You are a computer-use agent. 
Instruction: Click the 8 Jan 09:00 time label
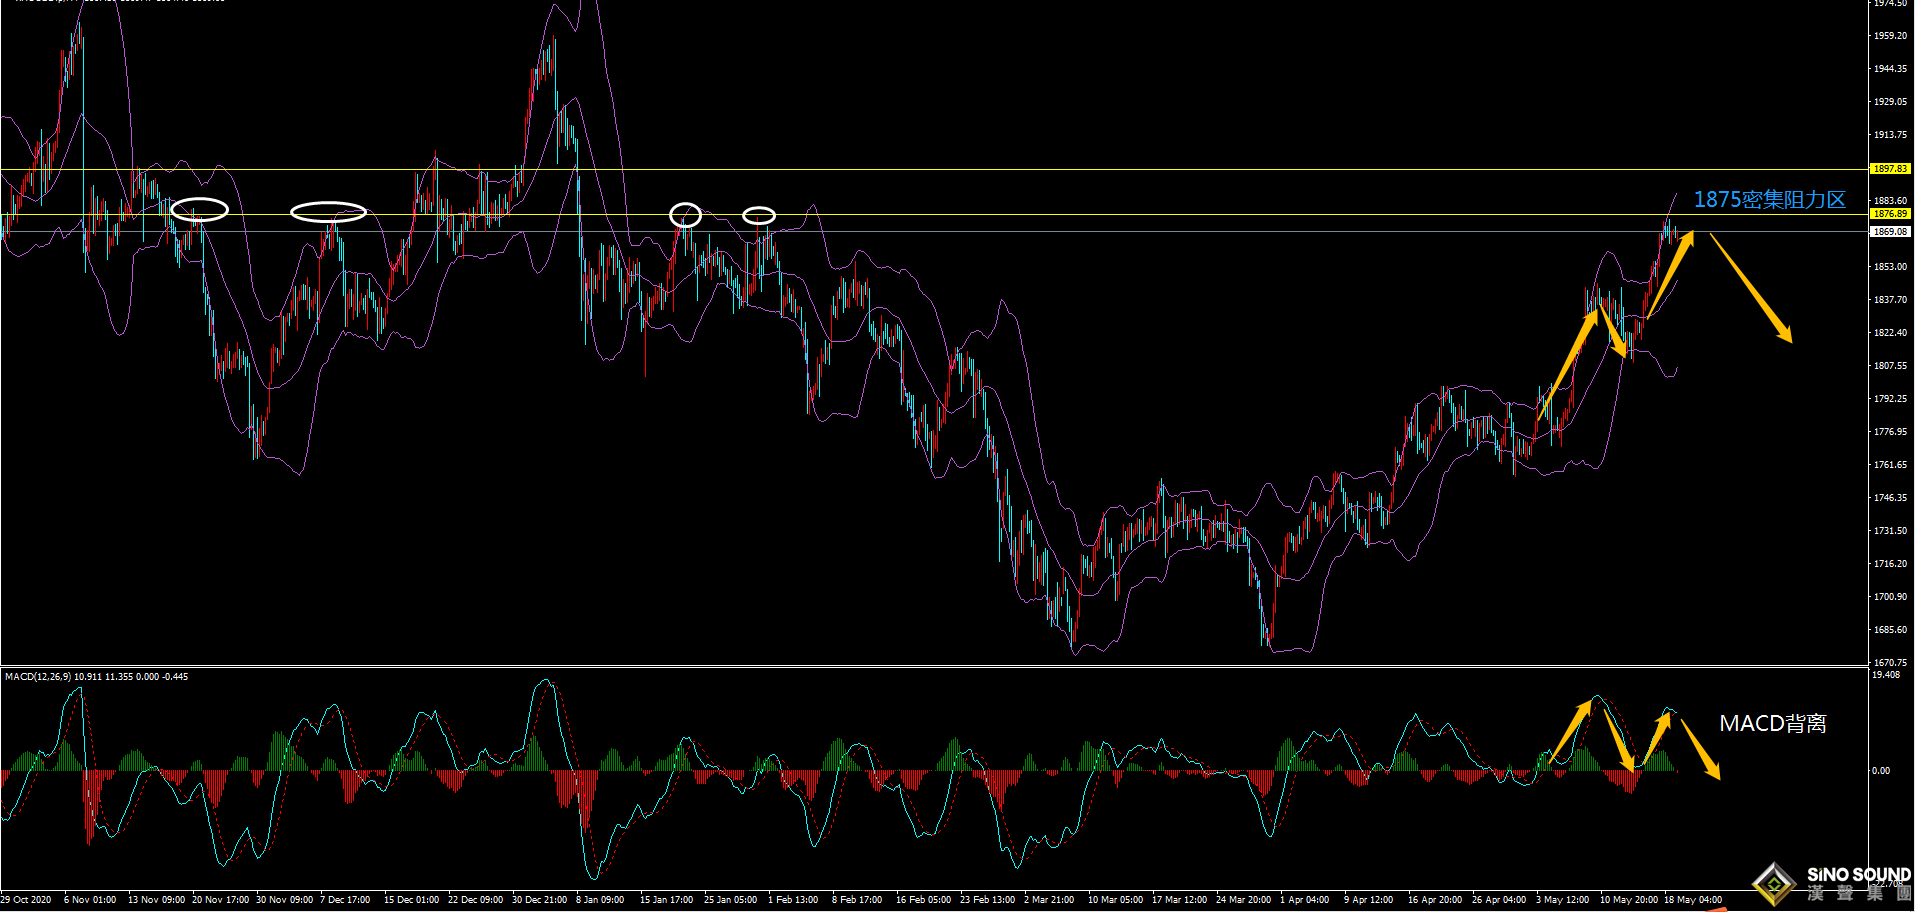click(600, 900)
